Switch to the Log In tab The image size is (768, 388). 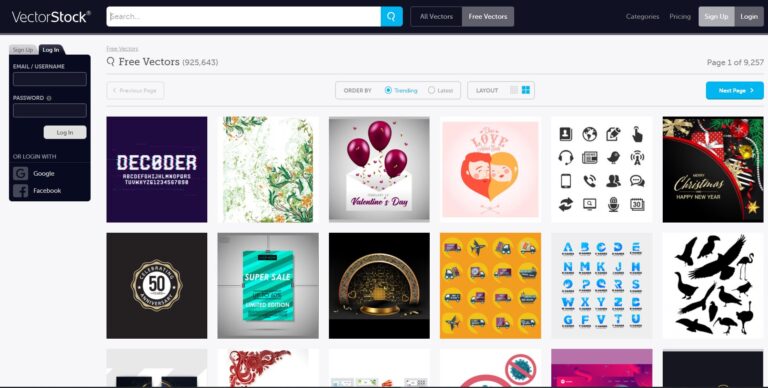50,49
